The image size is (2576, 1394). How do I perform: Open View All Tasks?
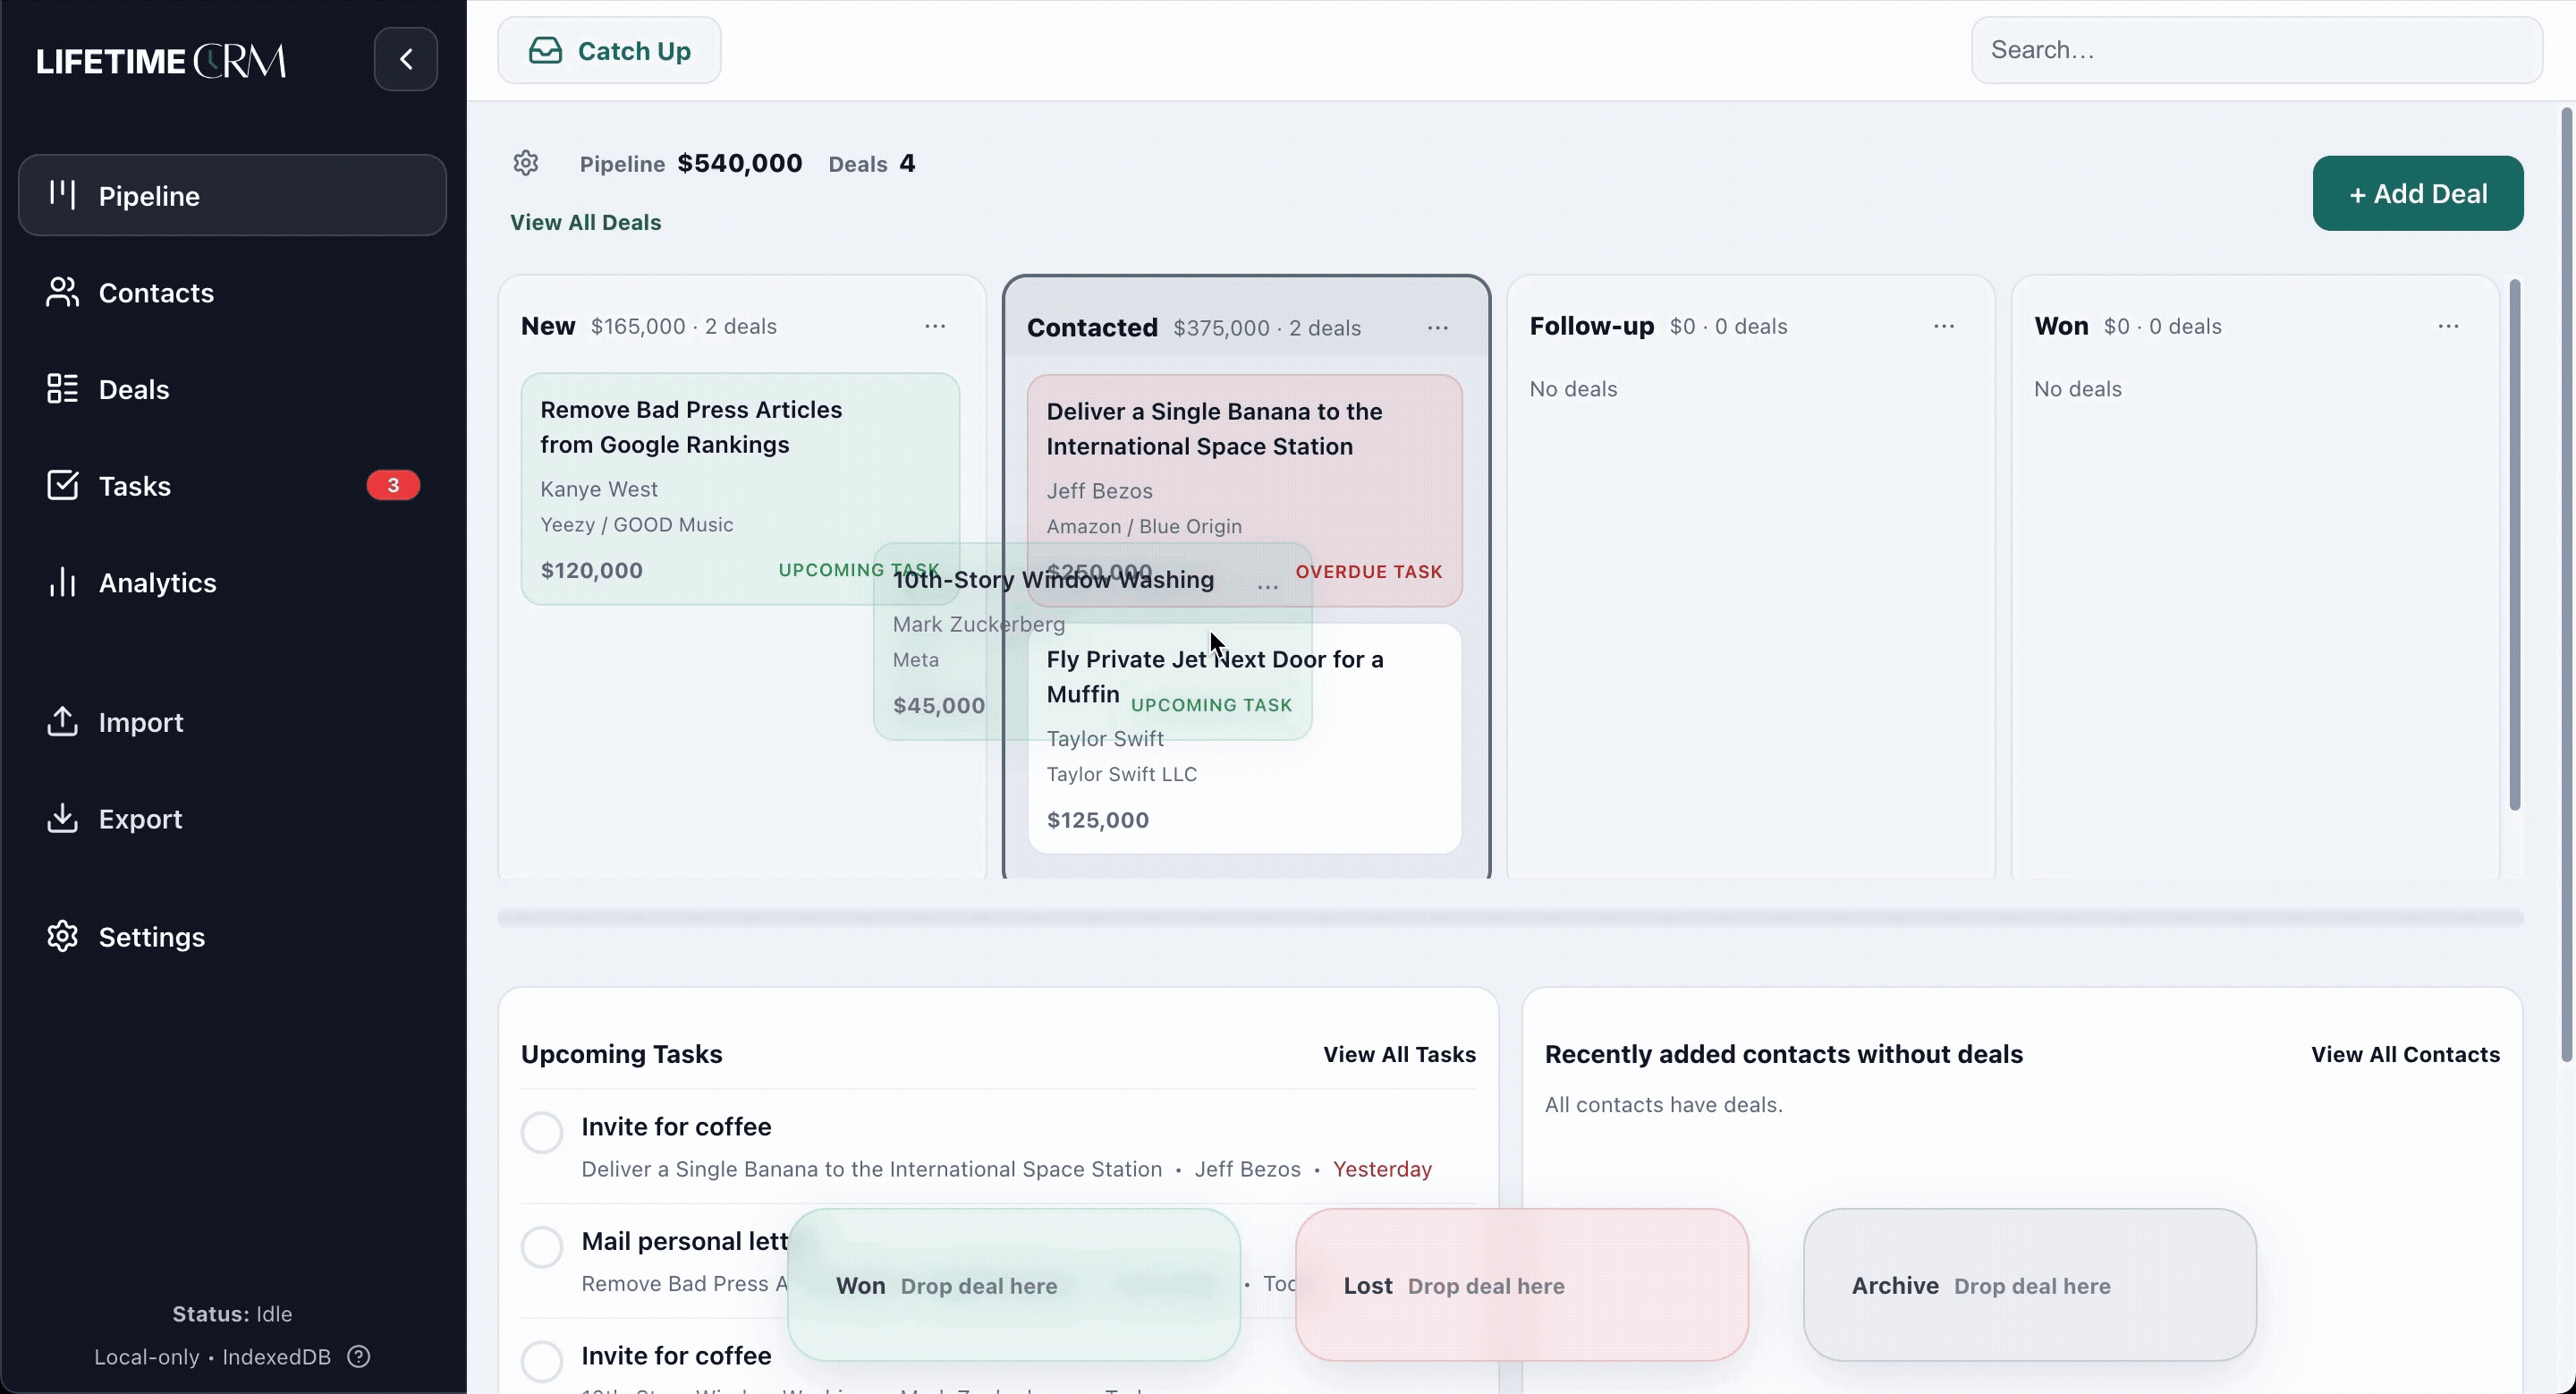click(x=1398, y=1055)
